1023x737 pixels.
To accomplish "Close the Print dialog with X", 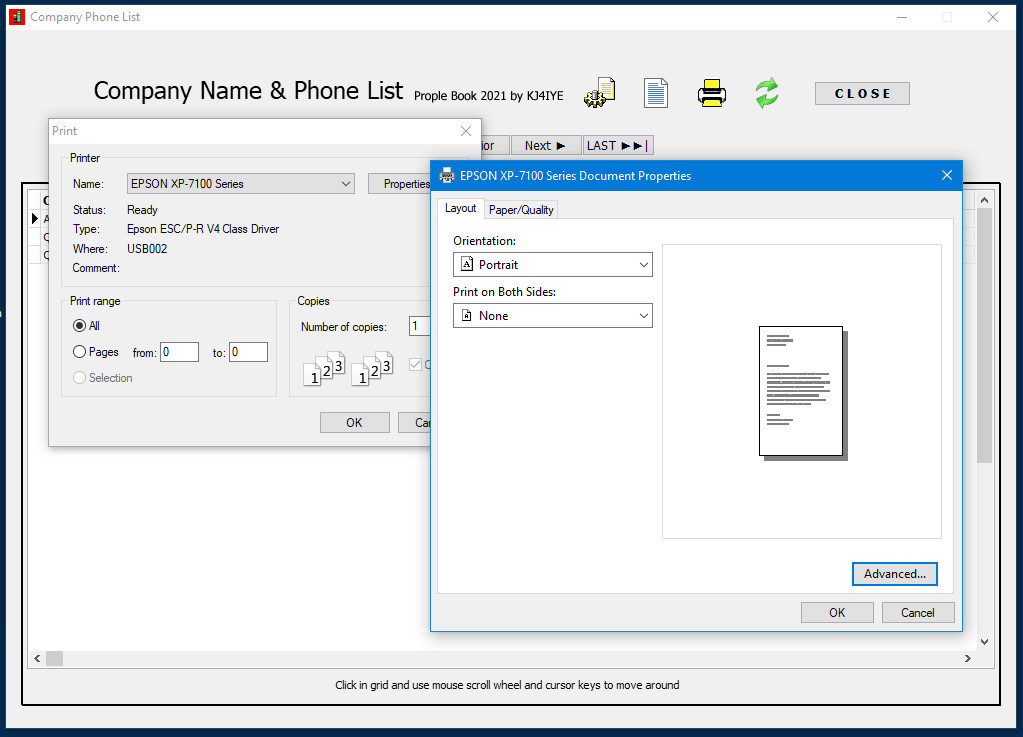I will point(466,131).
